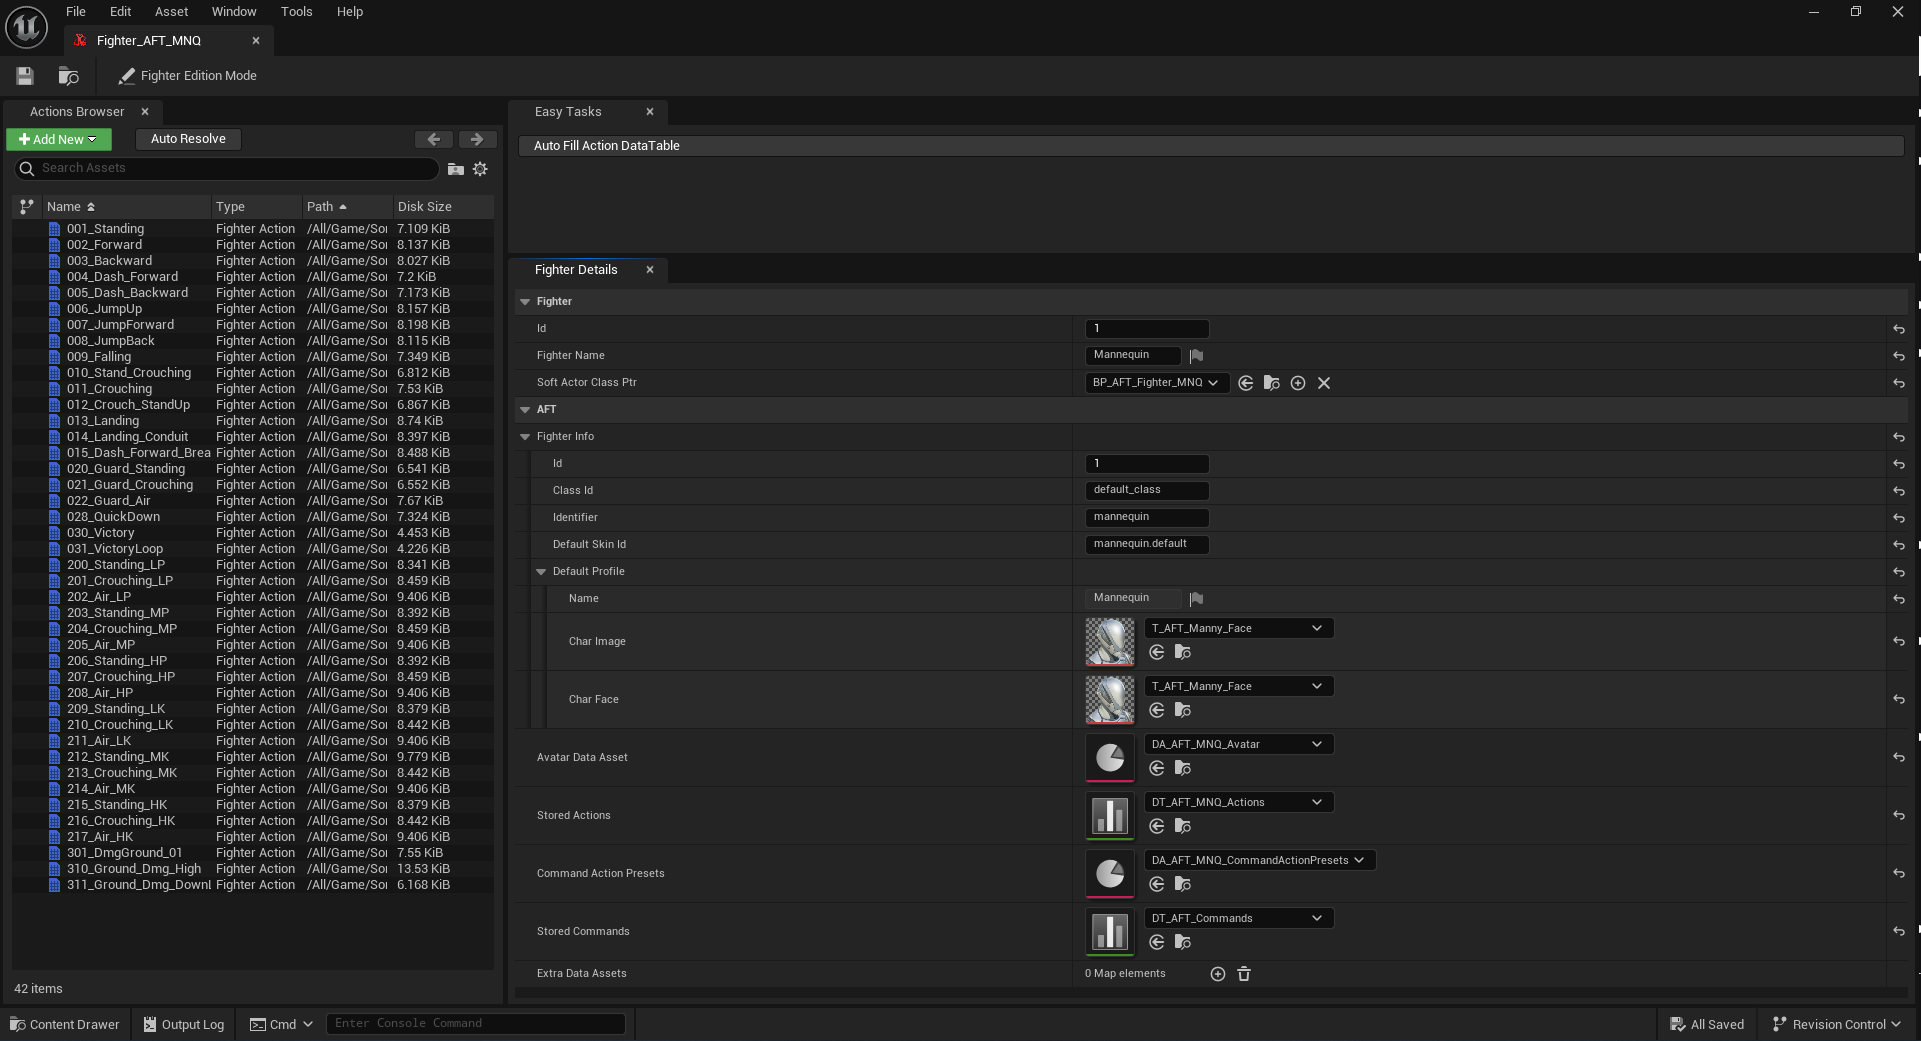Revert Soft Actor Class Ptr to default
This screenshot has height=1041, width=1921.
click(1898, 383)
